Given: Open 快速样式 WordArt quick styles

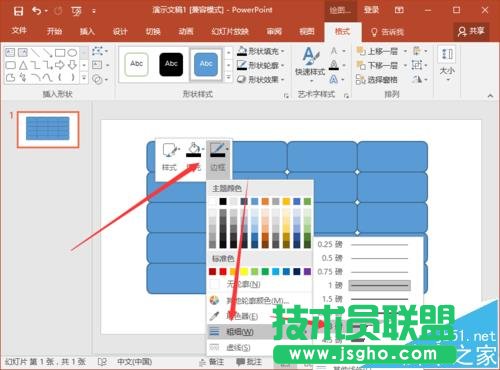Looking at the screenshot, I should tap(310, 65).
